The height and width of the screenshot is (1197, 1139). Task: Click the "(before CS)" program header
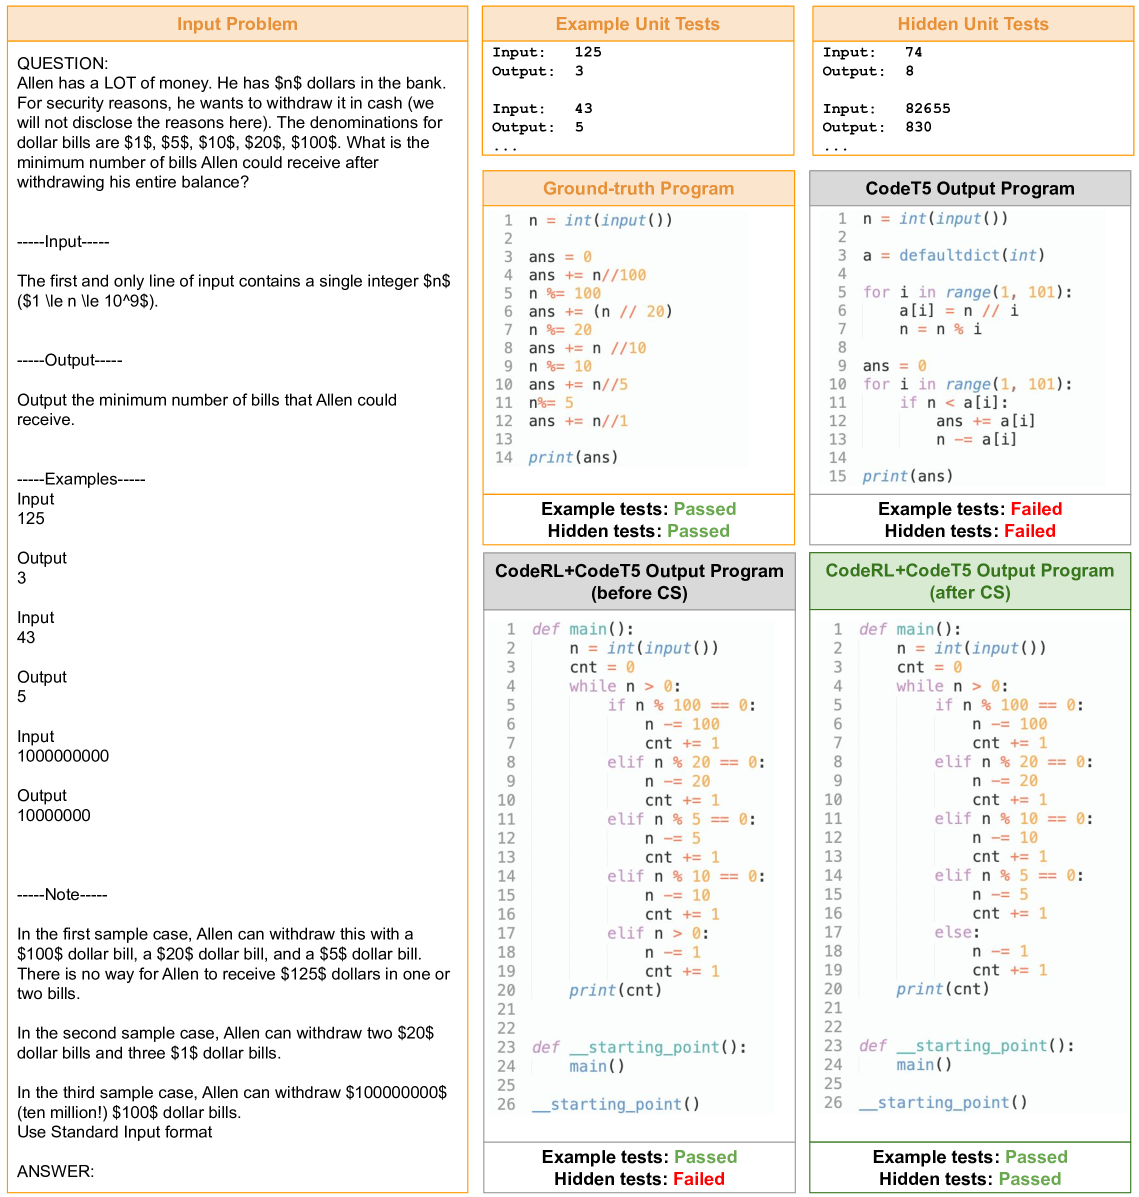(x=639, y=582)
